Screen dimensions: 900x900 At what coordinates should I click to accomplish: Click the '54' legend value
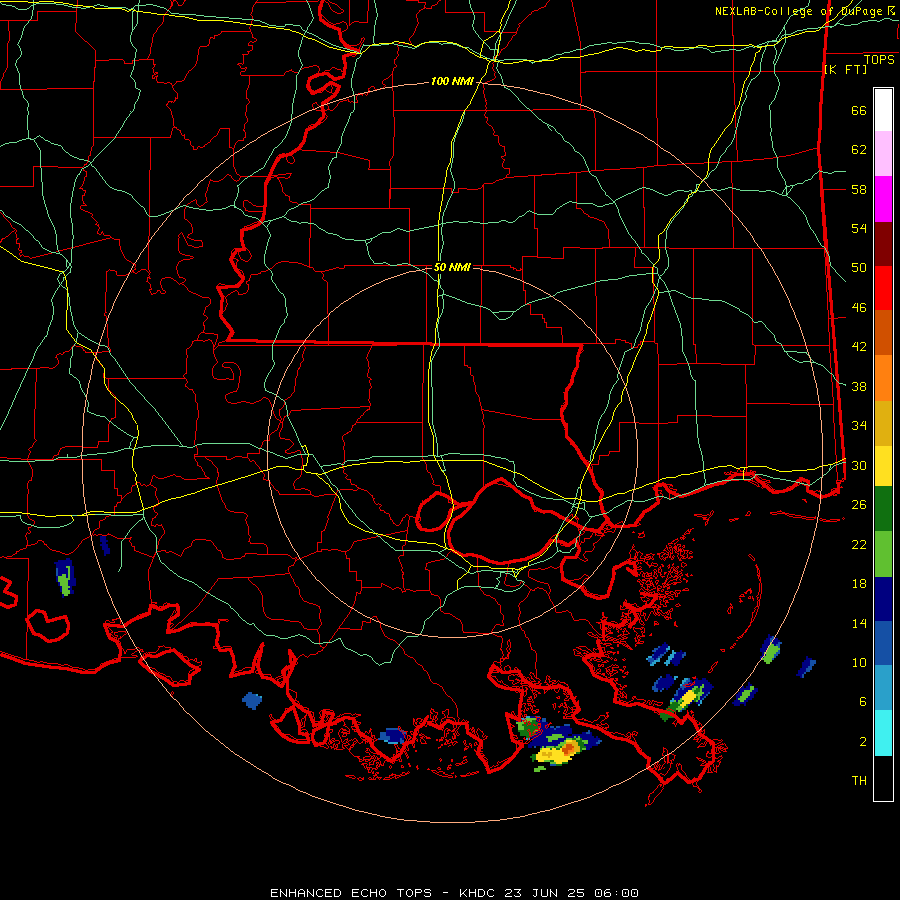[x=859, y=228]
